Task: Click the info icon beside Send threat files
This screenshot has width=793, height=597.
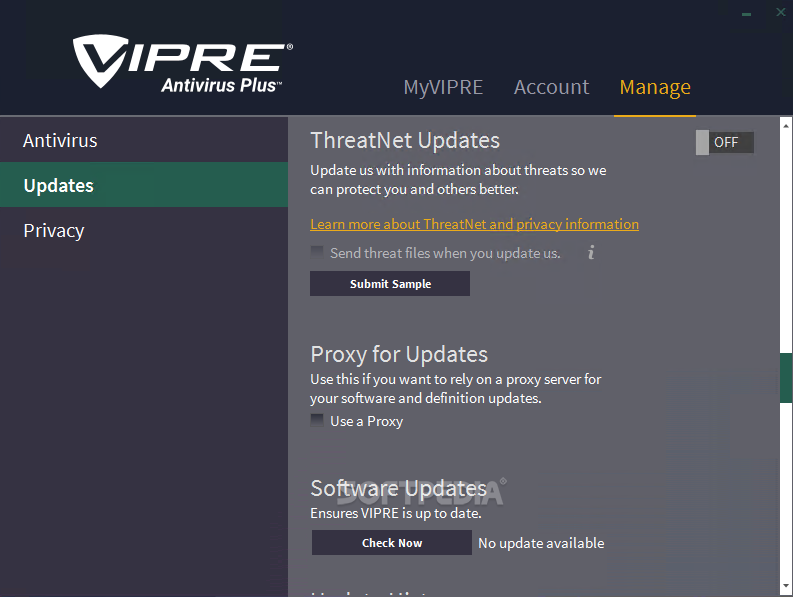Action: tap(591, 252)
